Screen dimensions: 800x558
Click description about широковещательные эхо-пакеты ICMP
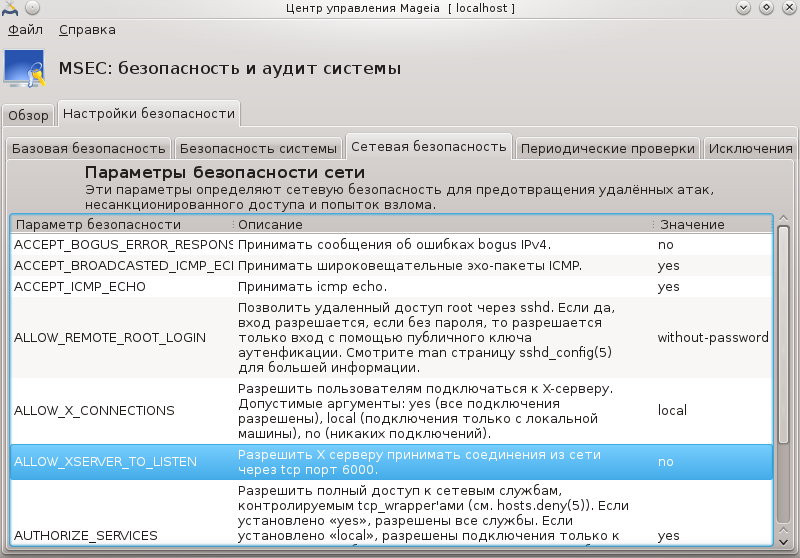click(x=410, y=266)
